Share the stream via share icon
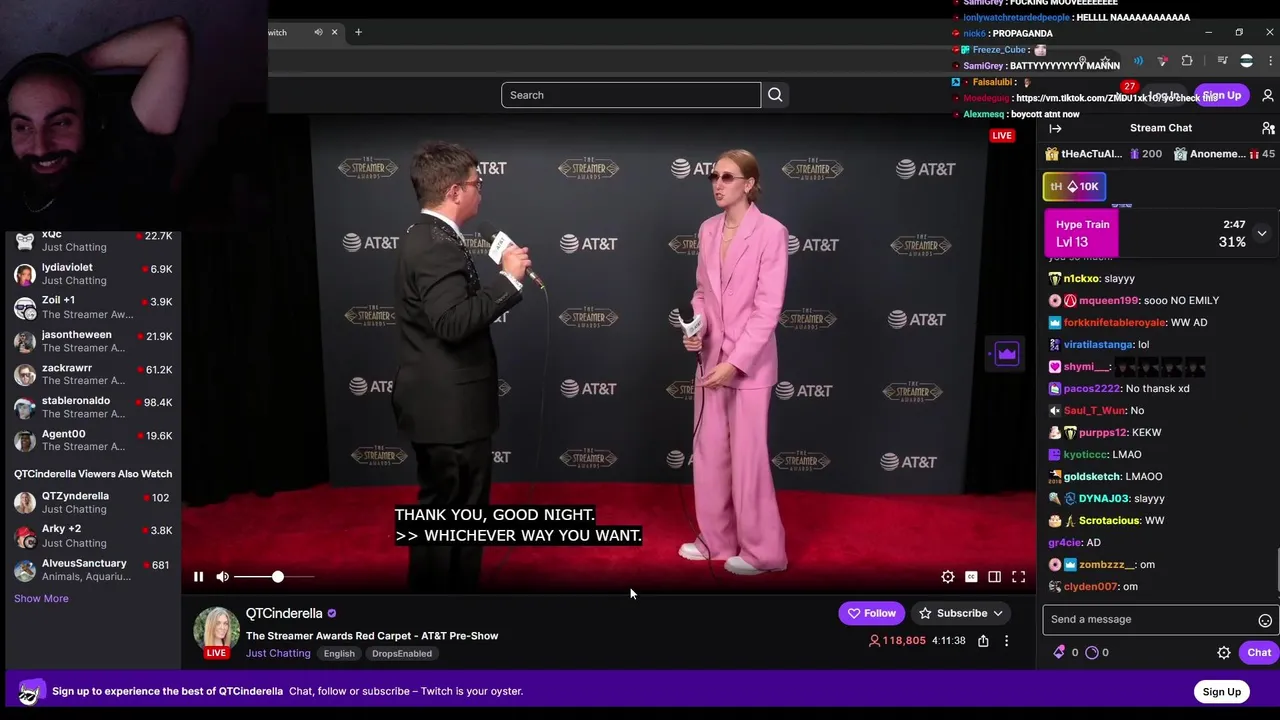 [983, 641]
